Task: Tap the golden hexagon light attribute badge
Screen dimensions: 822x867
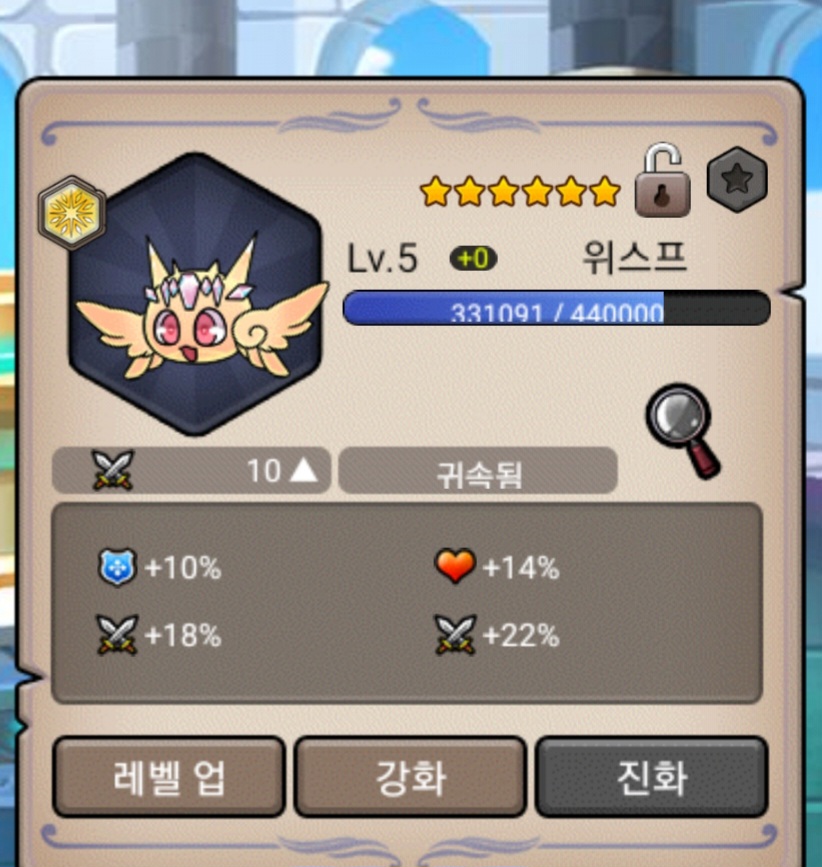Action: (72, 213)
